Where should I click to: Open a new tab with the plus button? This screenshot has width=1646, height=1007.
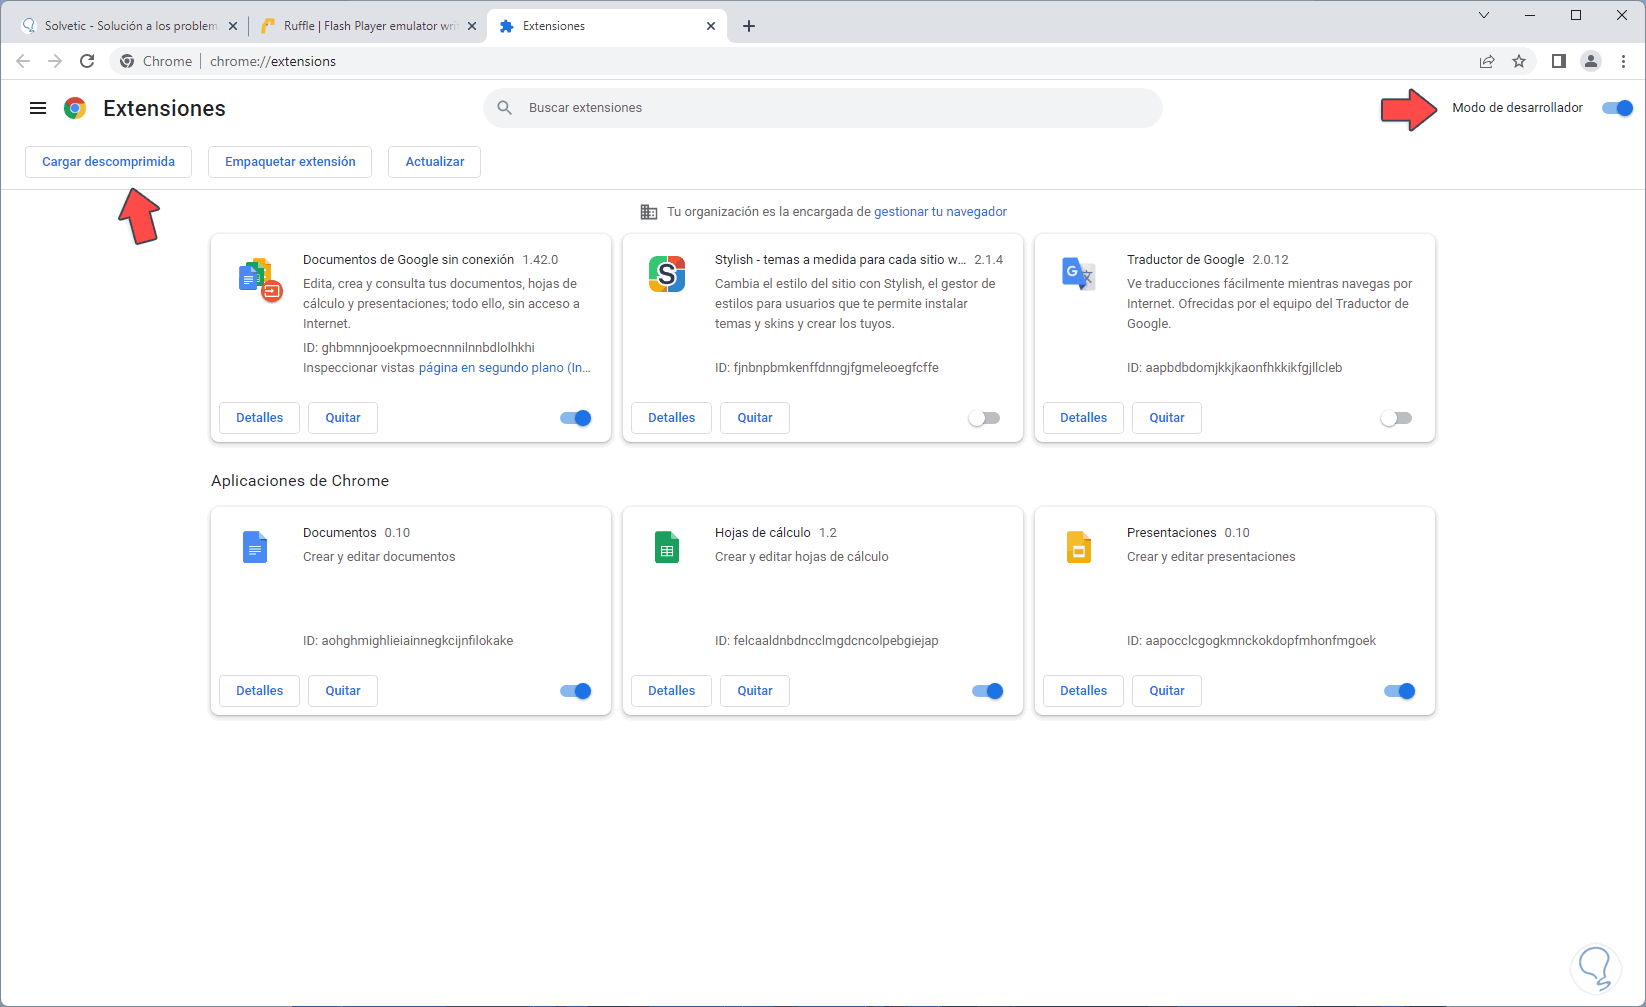click(x=749, y=26)
